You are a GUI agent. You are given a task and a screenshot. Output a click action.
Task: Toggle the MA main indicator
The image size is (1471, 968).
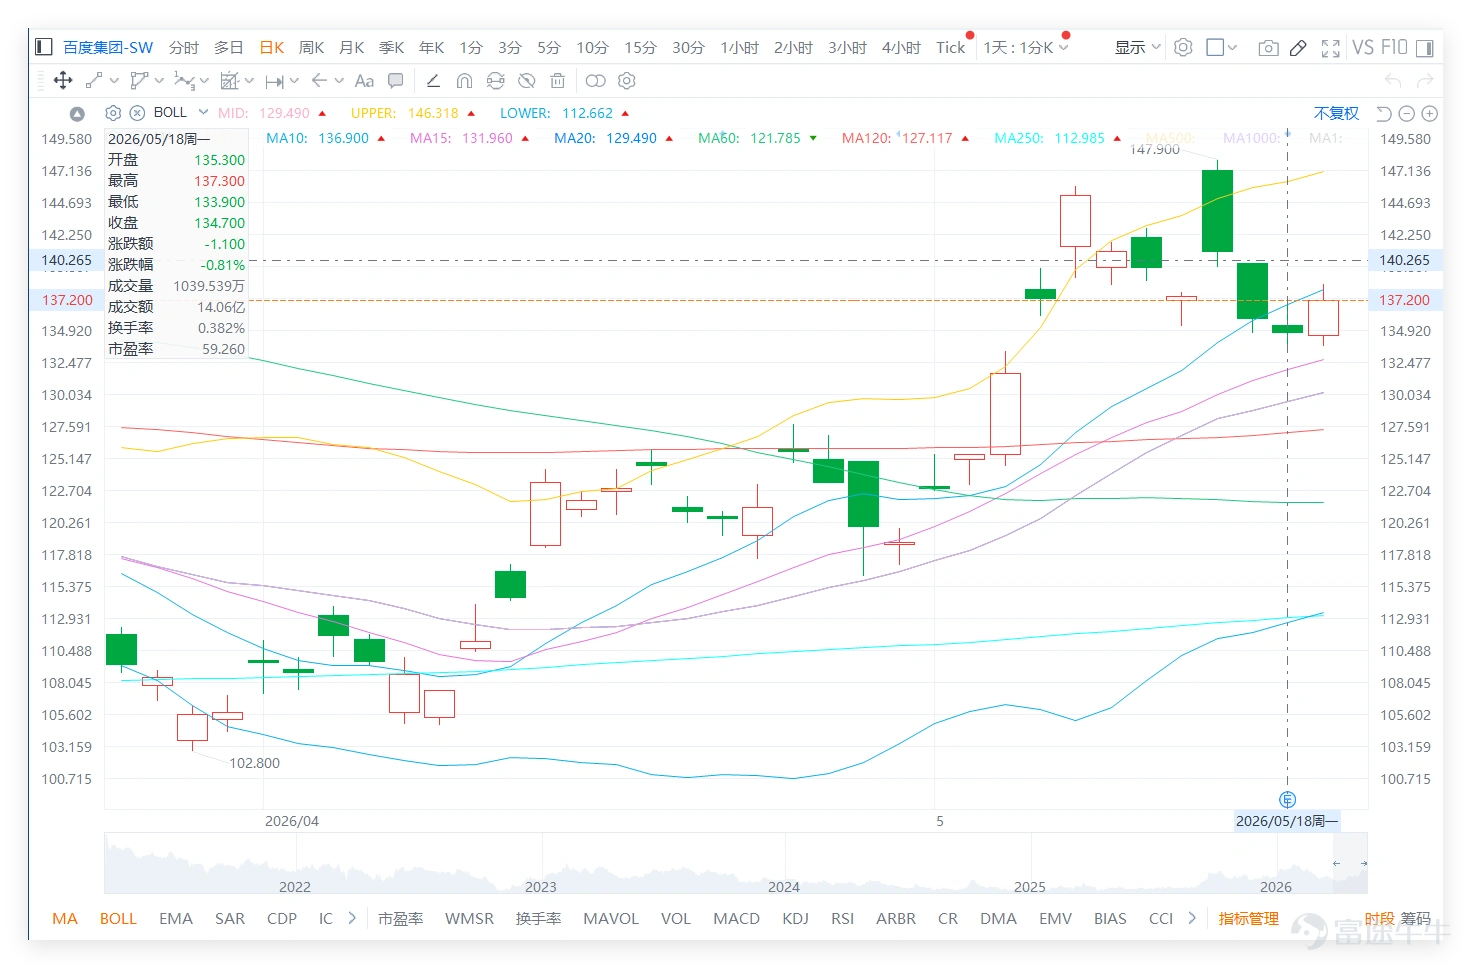coord(65,918)
